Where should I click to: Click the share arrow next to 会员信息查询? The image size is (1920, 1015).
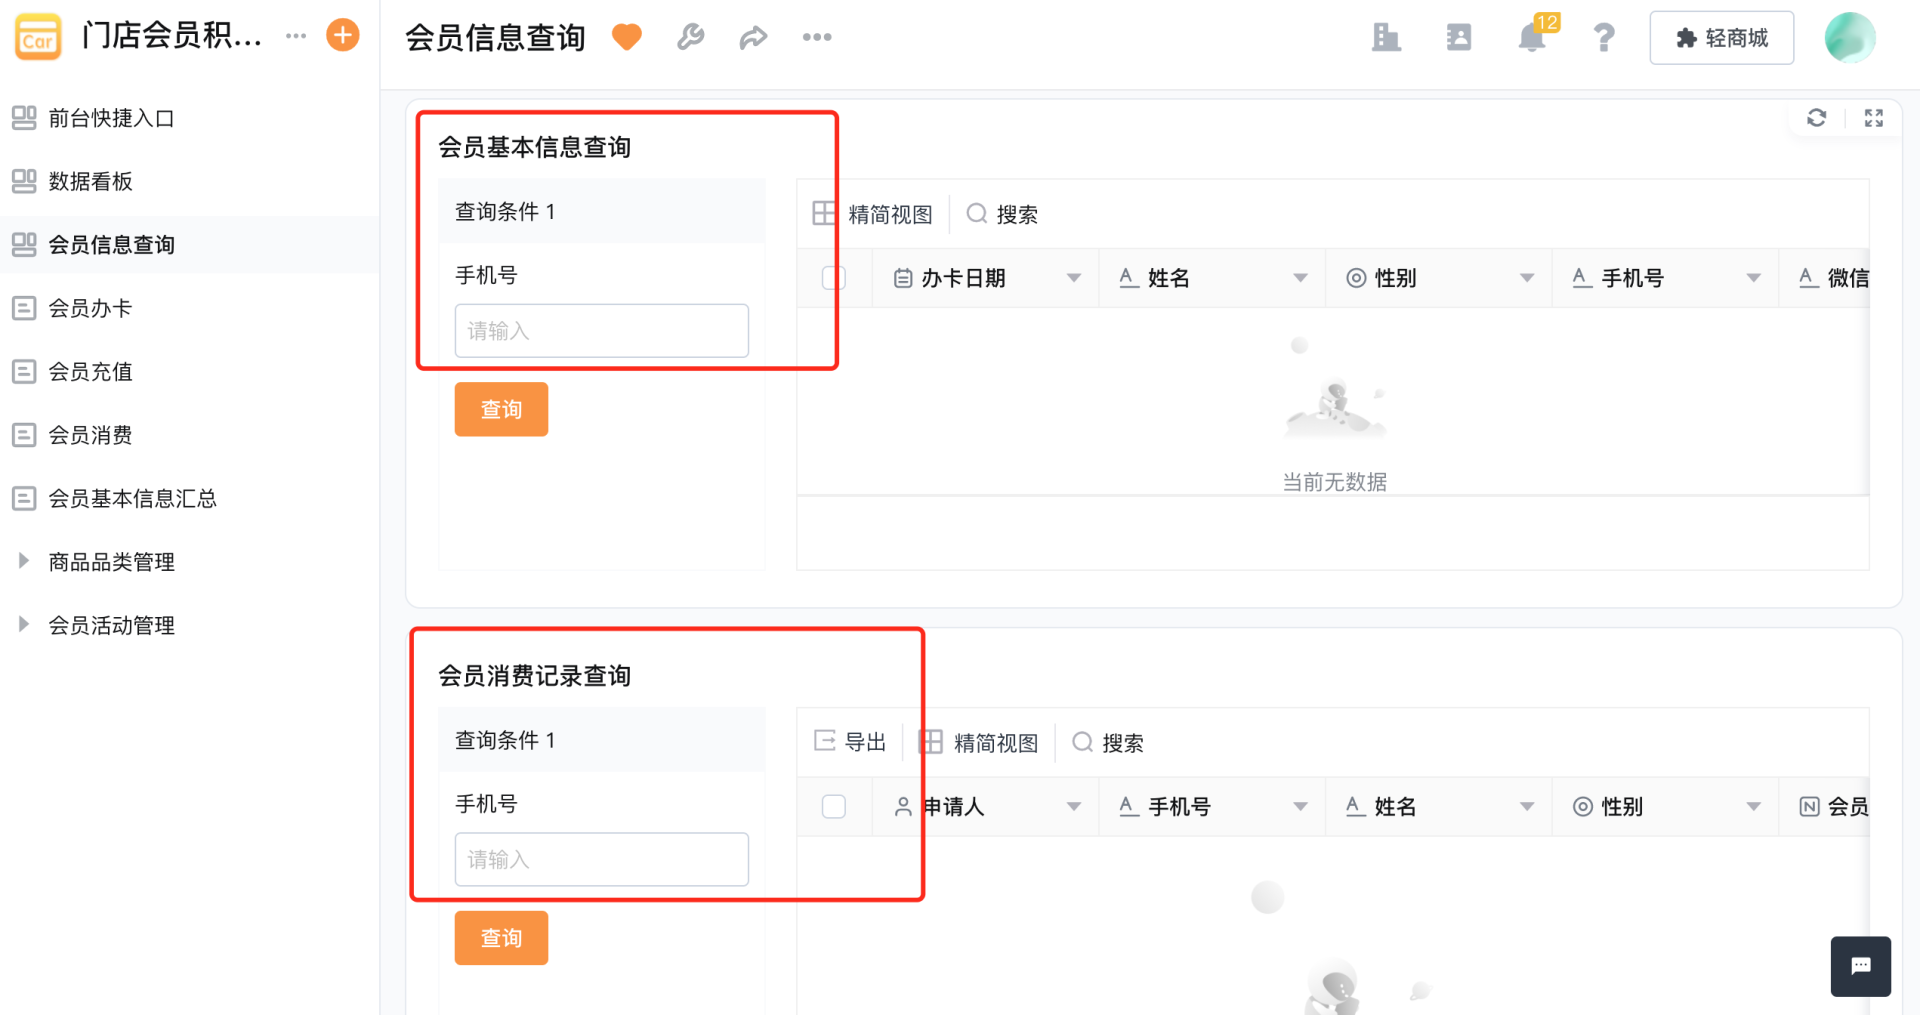pyautogui.click(x=753, y=37)
